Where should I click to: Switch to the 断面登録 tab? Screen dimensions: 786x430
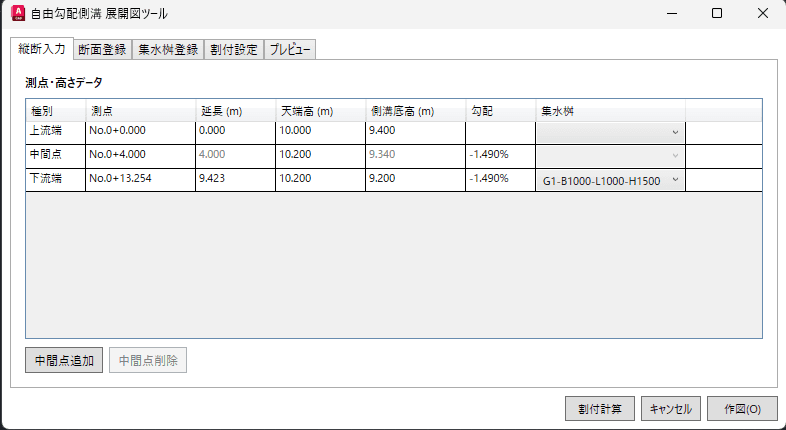(x=101, y=50)
